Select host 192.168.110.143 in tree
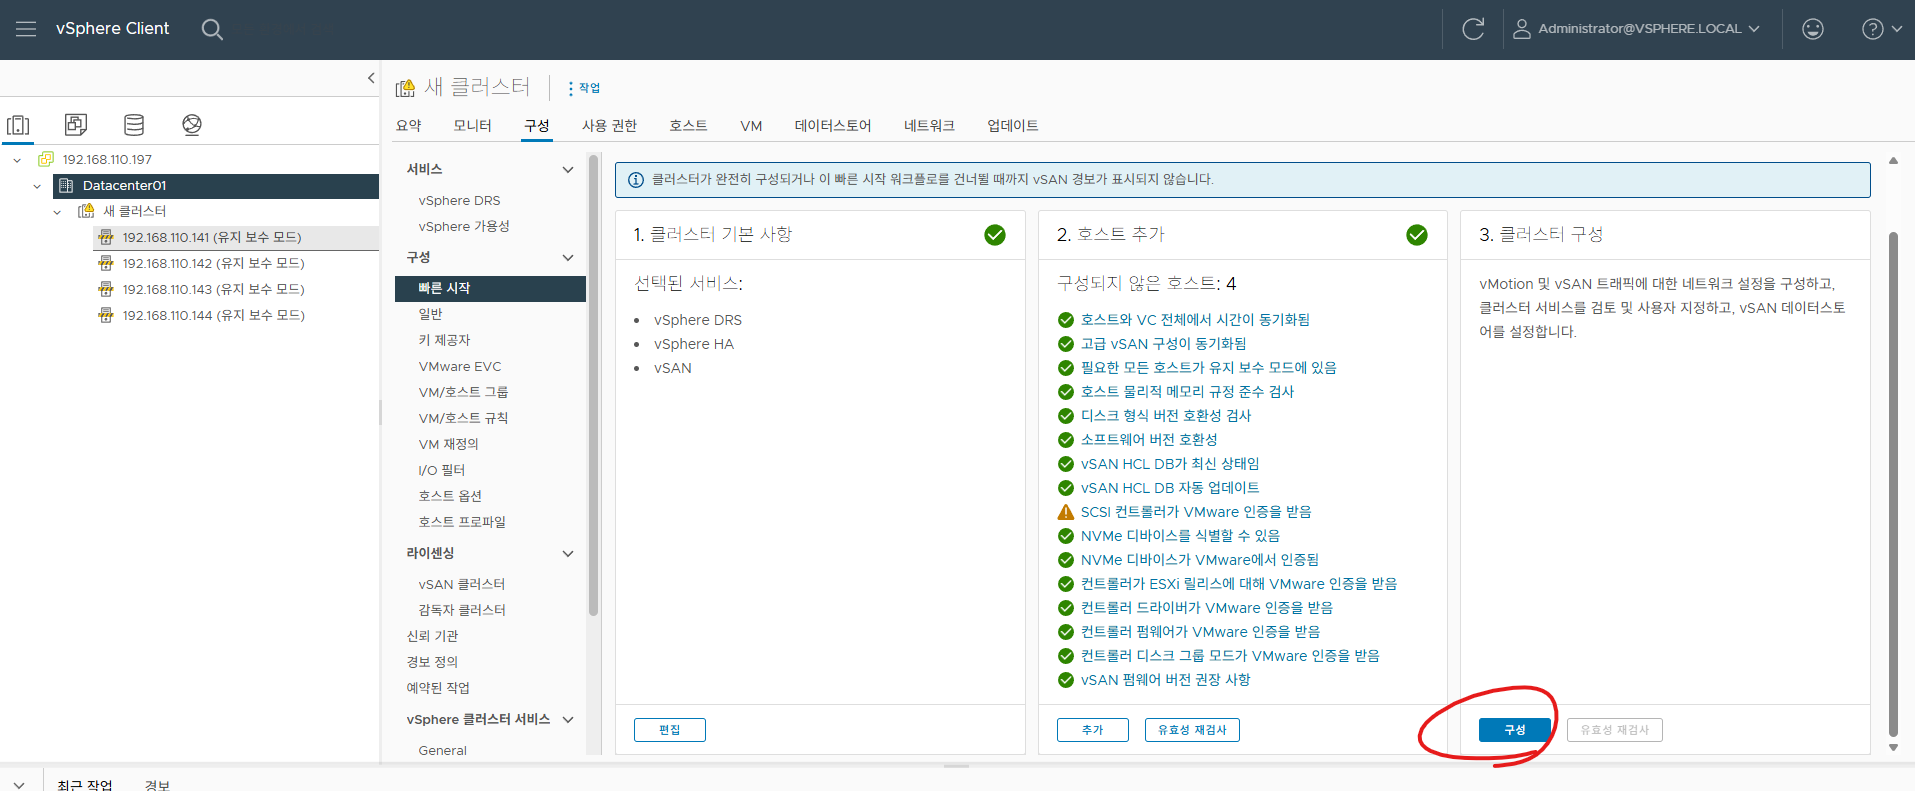The height and width of the screenshot is (791, 1915). (213, 289)
